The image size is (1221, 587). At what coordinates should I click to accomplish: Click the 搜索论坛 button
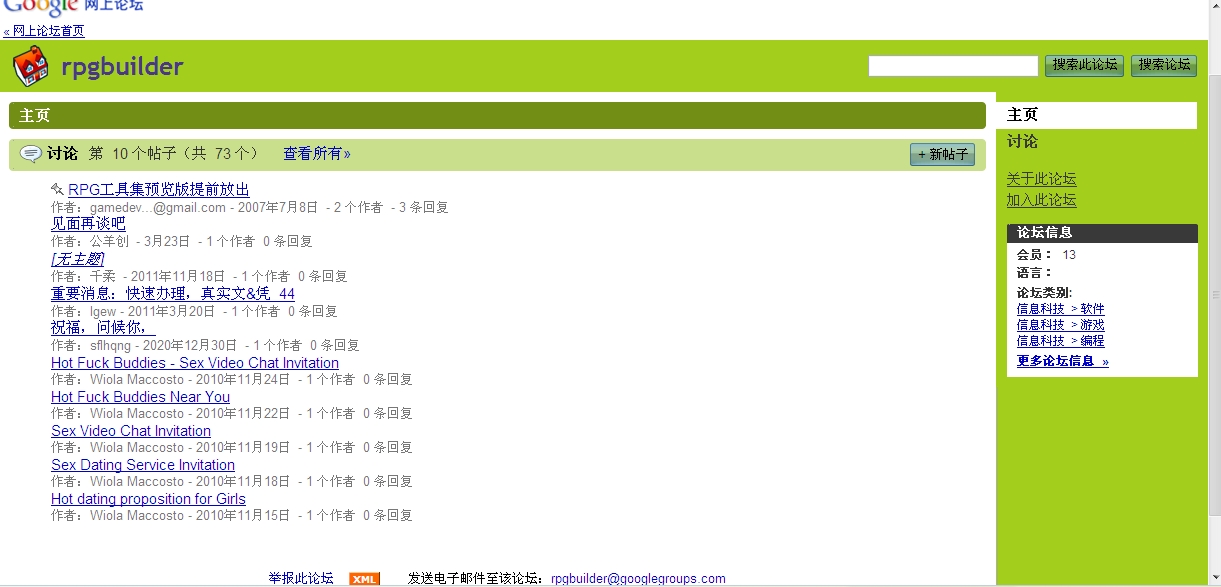(x=1164, y=65)
